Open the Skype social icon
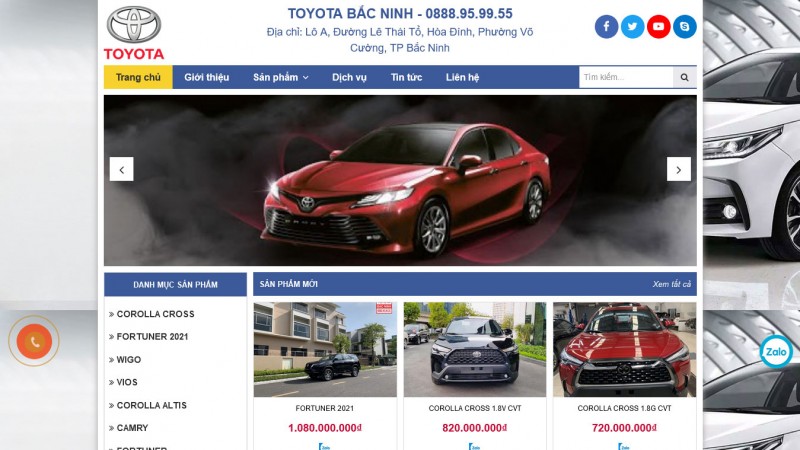Viewport: 800px width, 450px height. (x=684, y=27)
